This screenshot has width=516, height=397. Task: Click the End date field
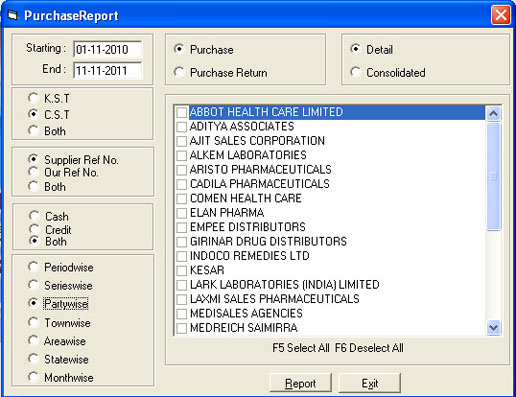coord(108,70)
